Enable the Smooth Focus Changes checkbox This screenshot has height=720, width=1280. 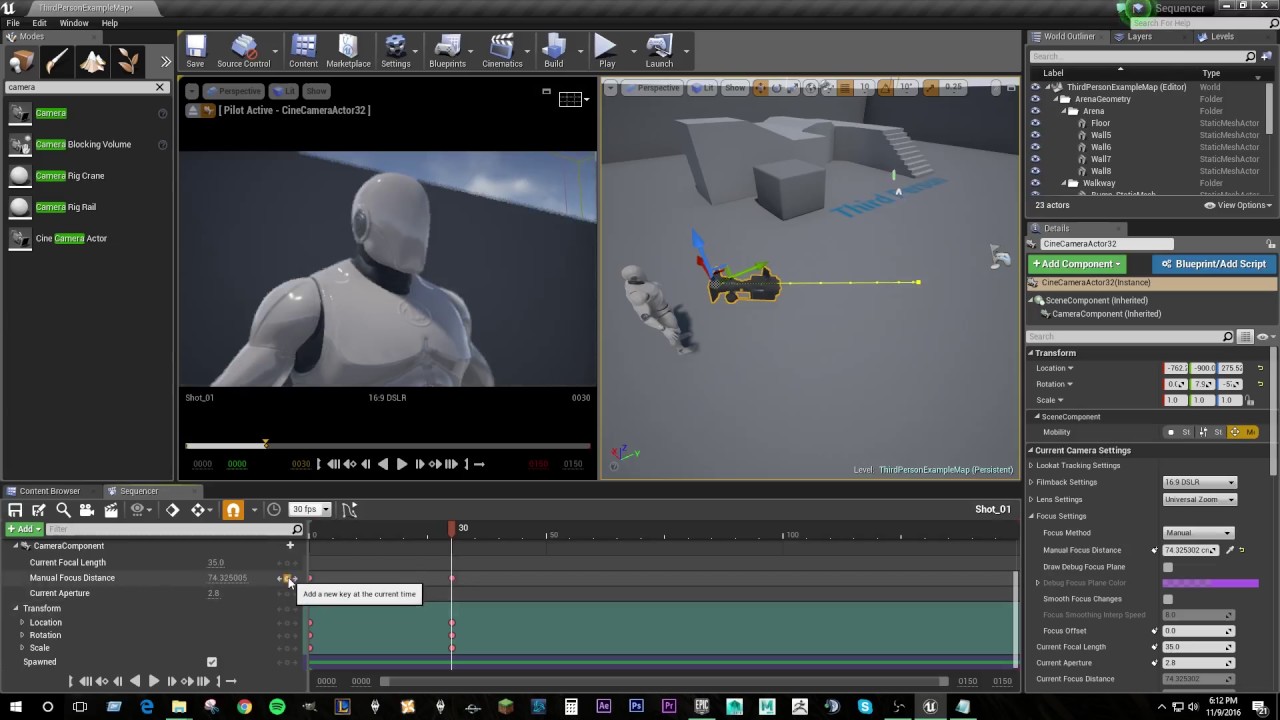1168,599
